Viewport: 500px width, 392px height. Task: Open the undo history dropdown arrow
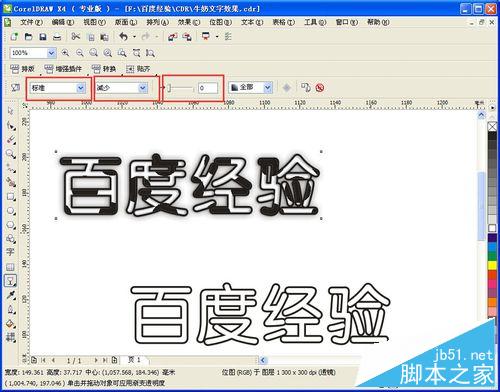coord(134,36)
